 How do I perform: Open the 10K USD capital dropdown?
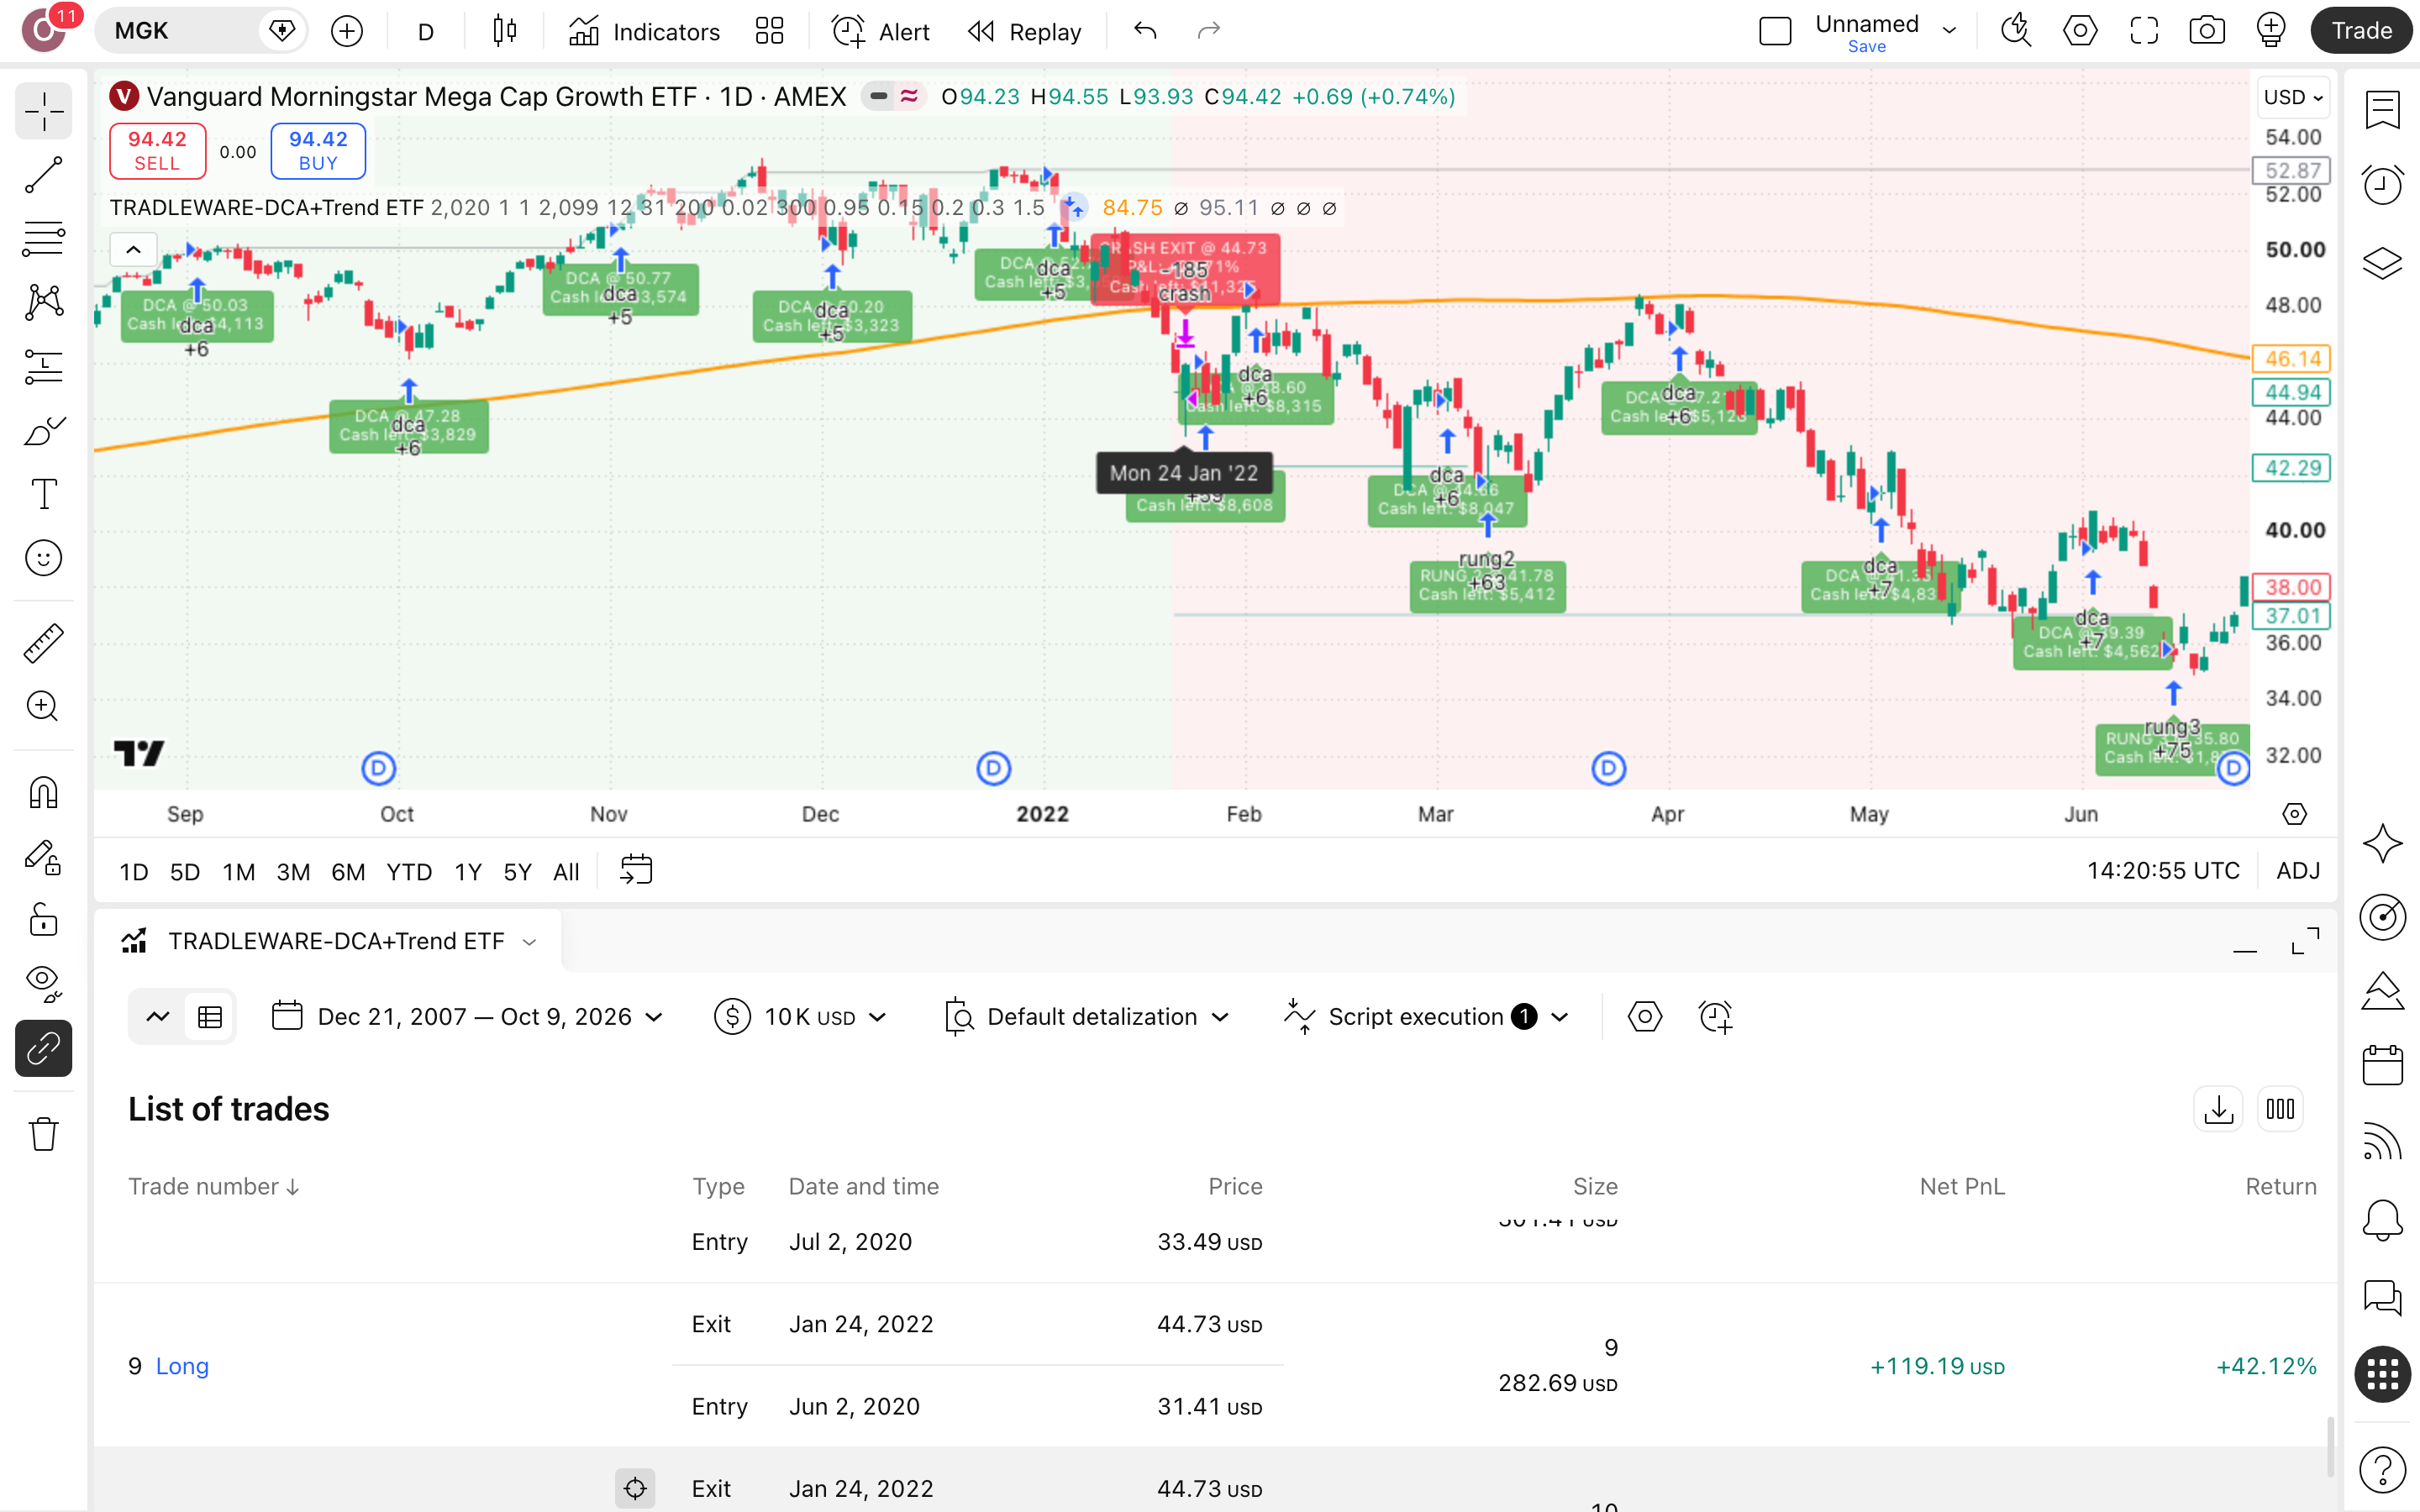click(x=801, y=1017)
